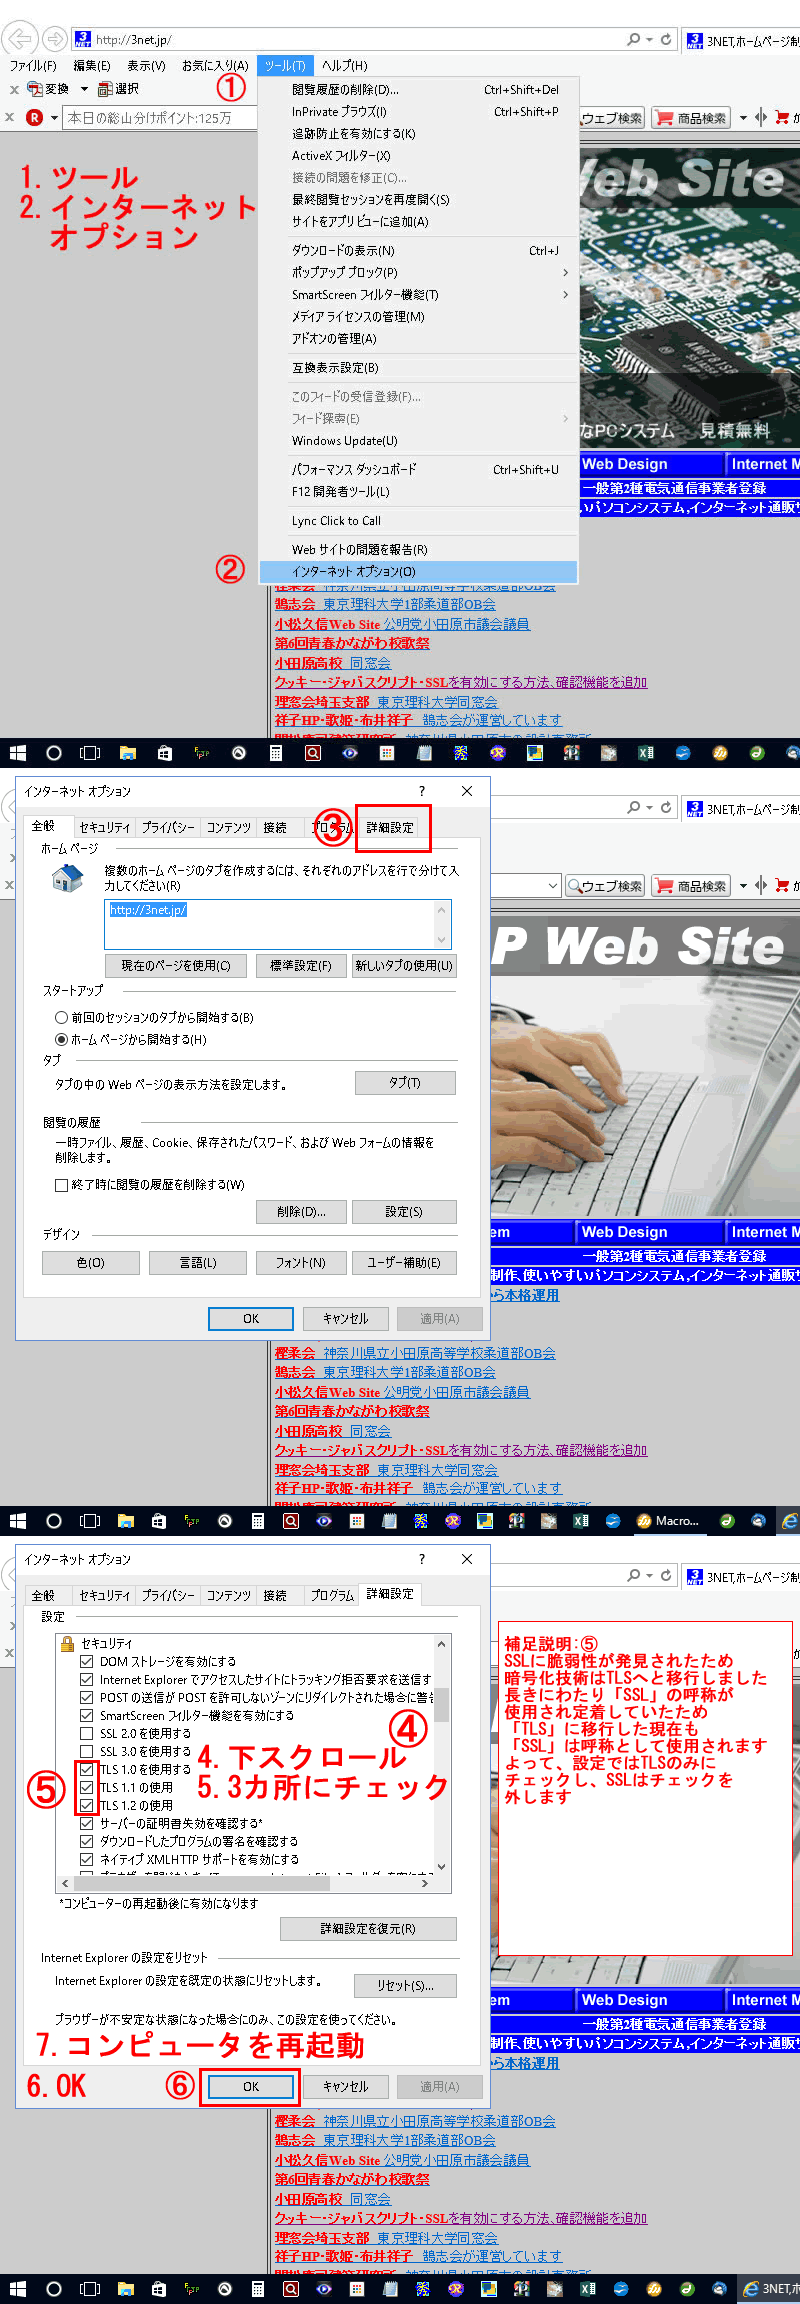Enable the SSL 2.0を使用する checkbox
Image resolution: width=800 pixels, height=2304 pixels.
(87, 1733)
